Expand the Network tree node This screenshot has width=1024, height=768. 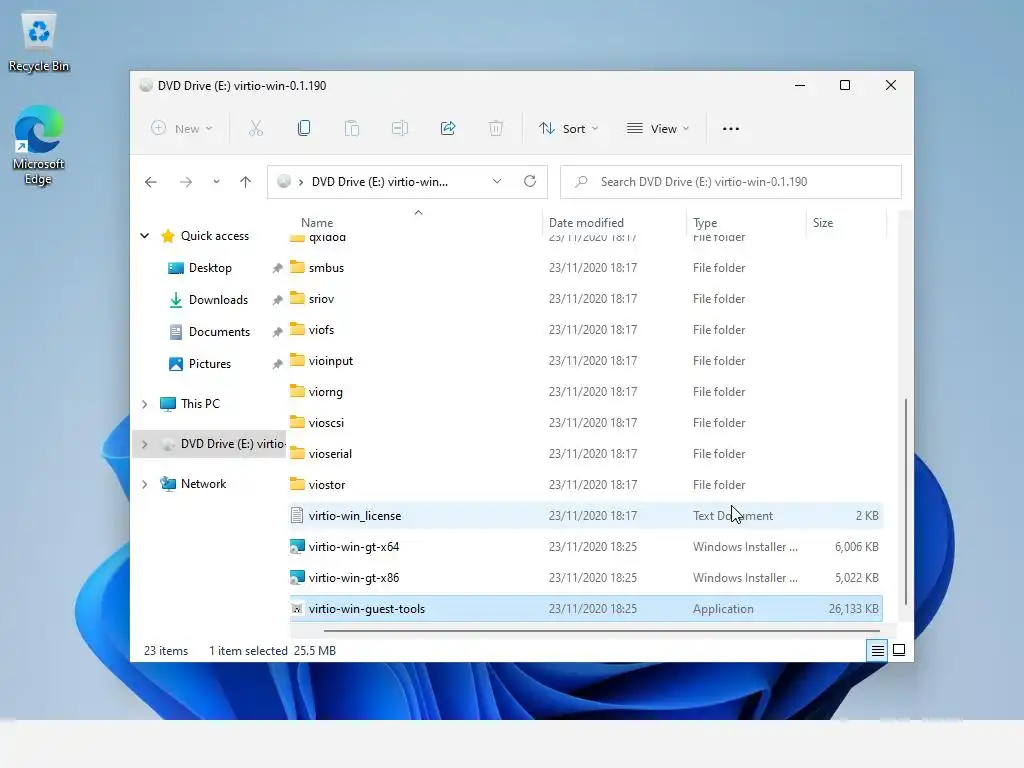145,484
